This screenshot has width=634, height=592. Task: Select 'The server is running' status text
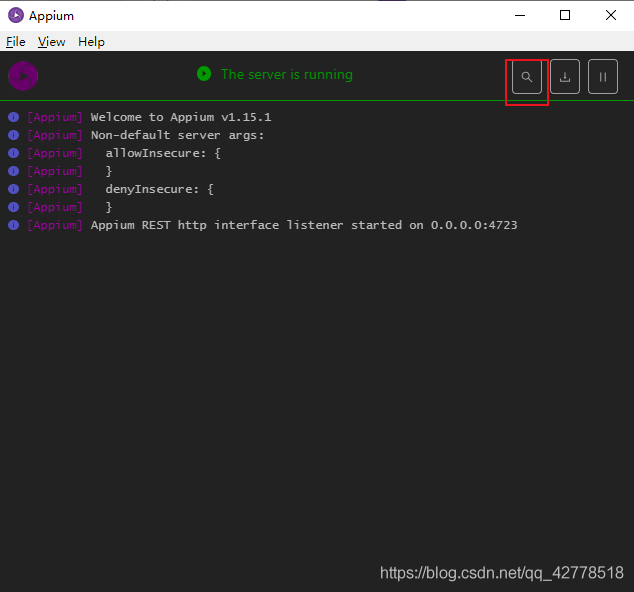(x=287, y=74)
